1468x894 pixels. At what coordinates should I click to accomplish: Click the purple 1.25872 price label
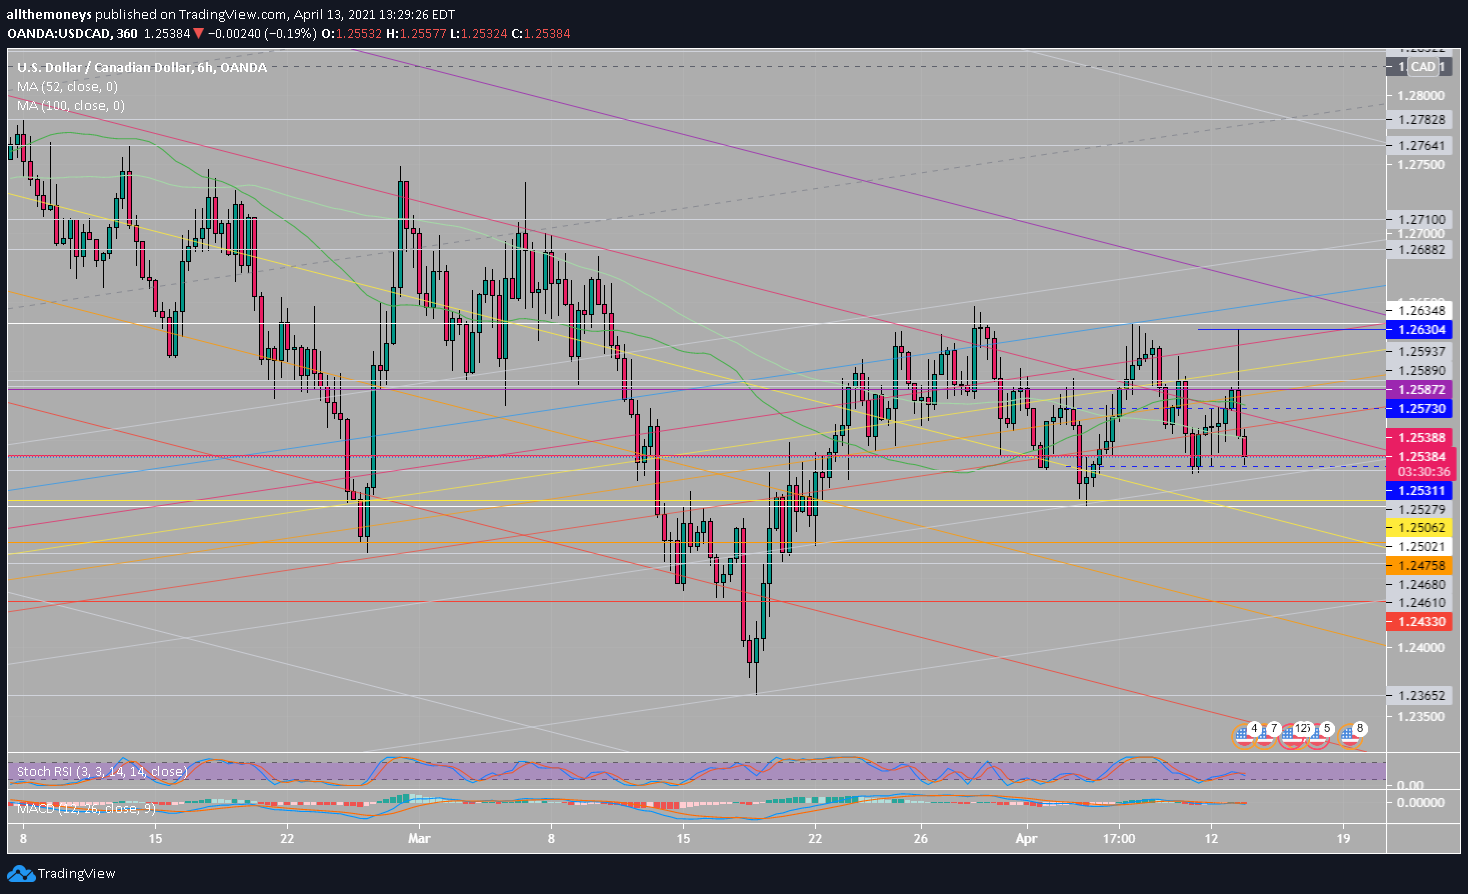[x=1421, y=389]
